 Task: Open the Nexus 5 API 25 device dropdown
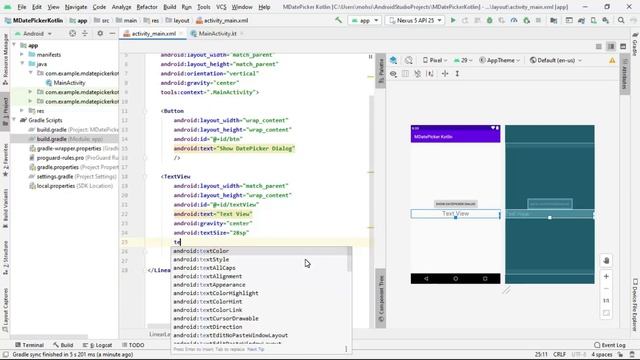[415, 20]
